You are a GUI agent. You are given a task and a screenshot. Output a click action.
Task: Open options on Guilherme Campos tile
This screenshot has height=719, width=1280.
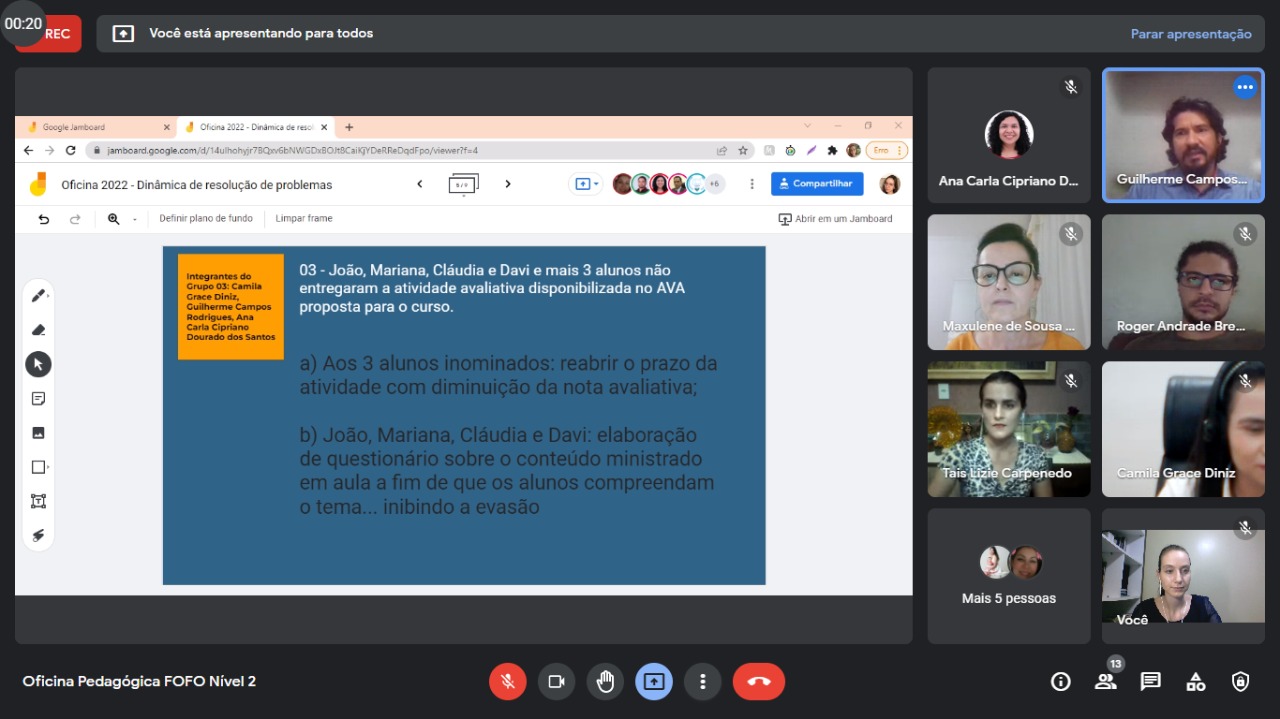pos(1244,87)
